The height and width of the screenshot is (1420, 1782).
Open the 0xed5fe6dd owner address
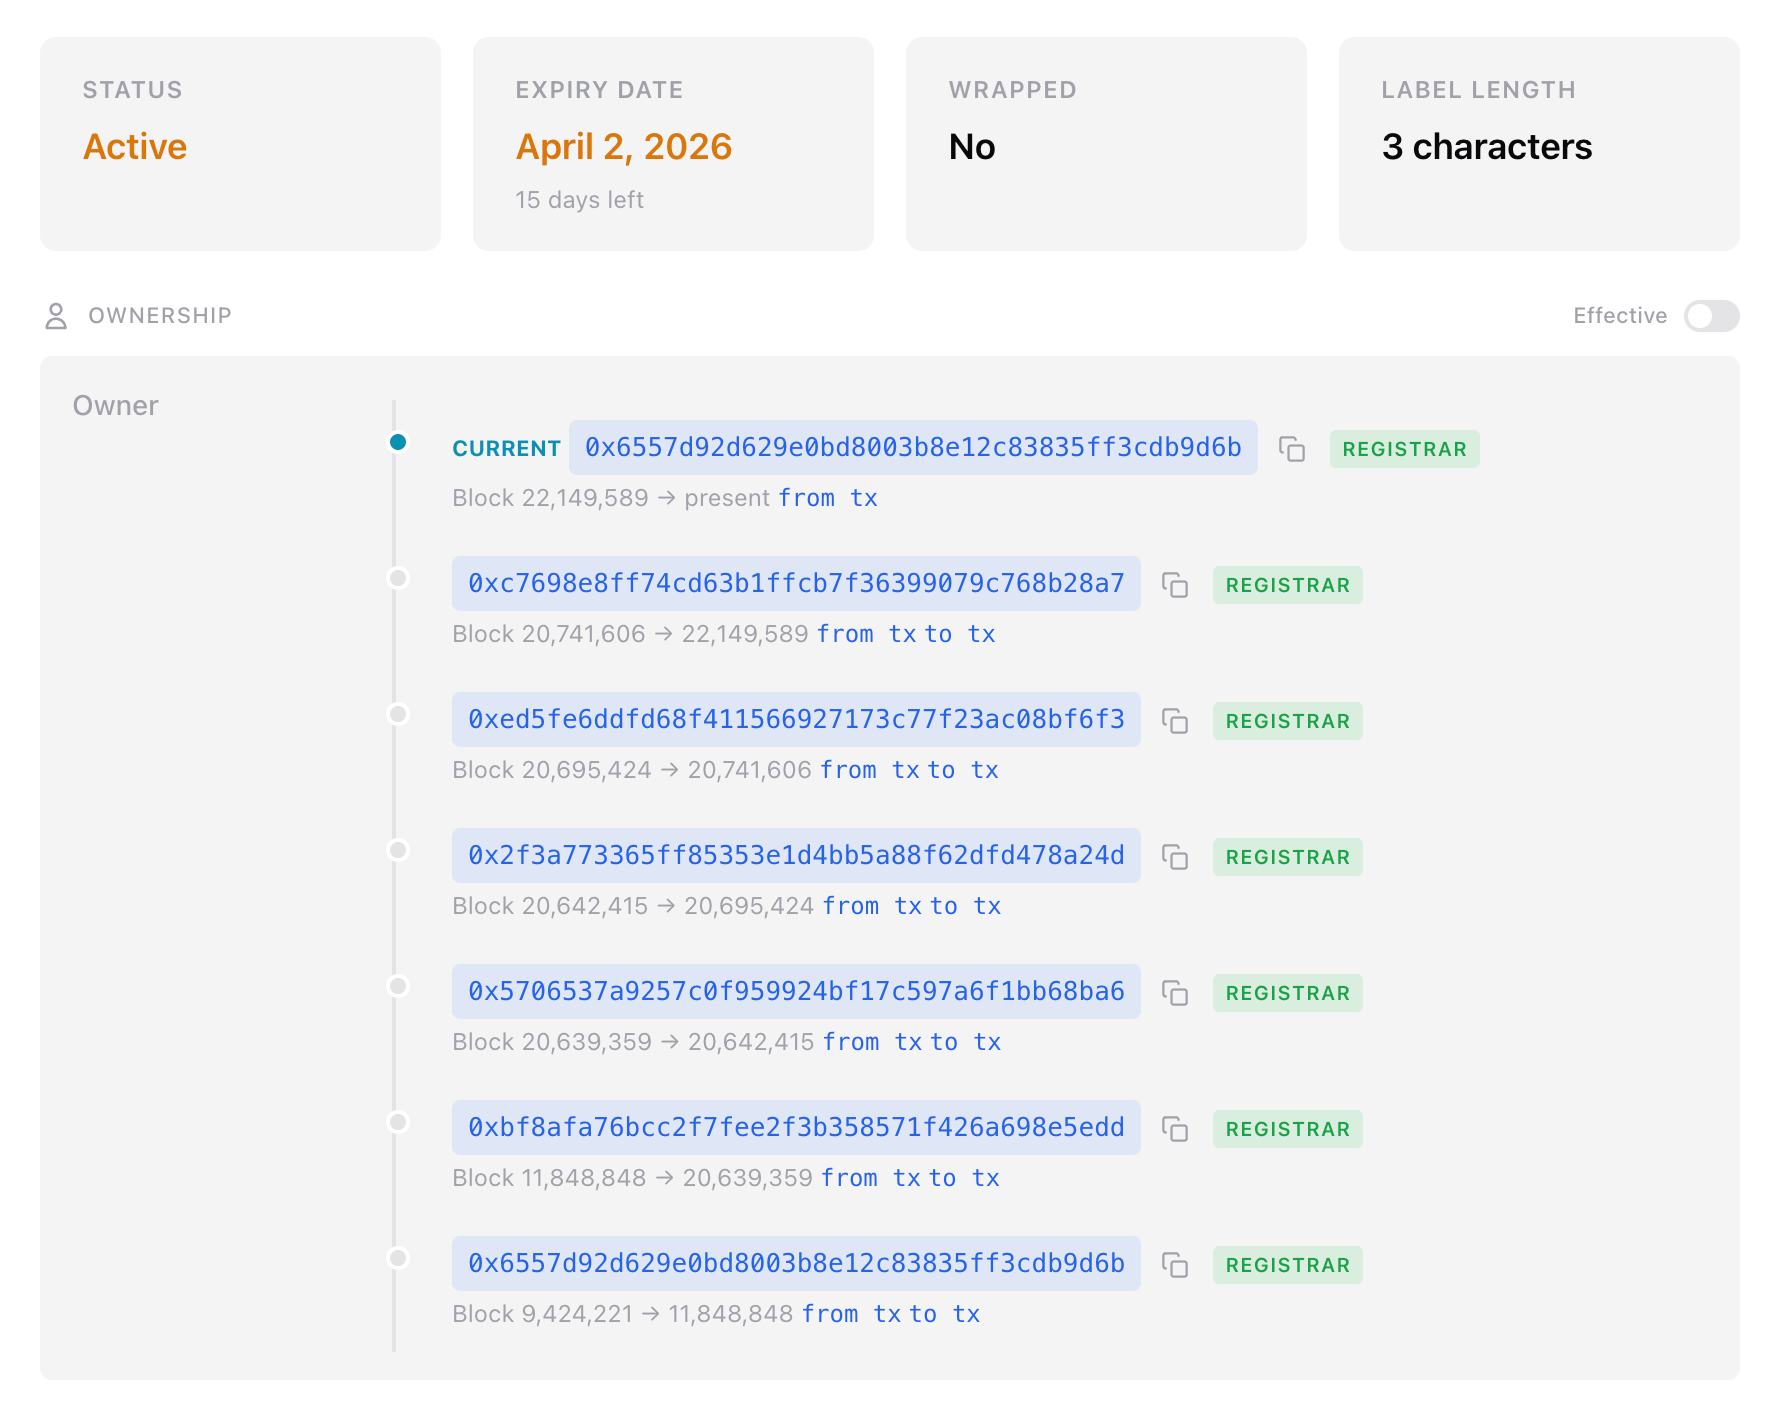pos(796,720)
